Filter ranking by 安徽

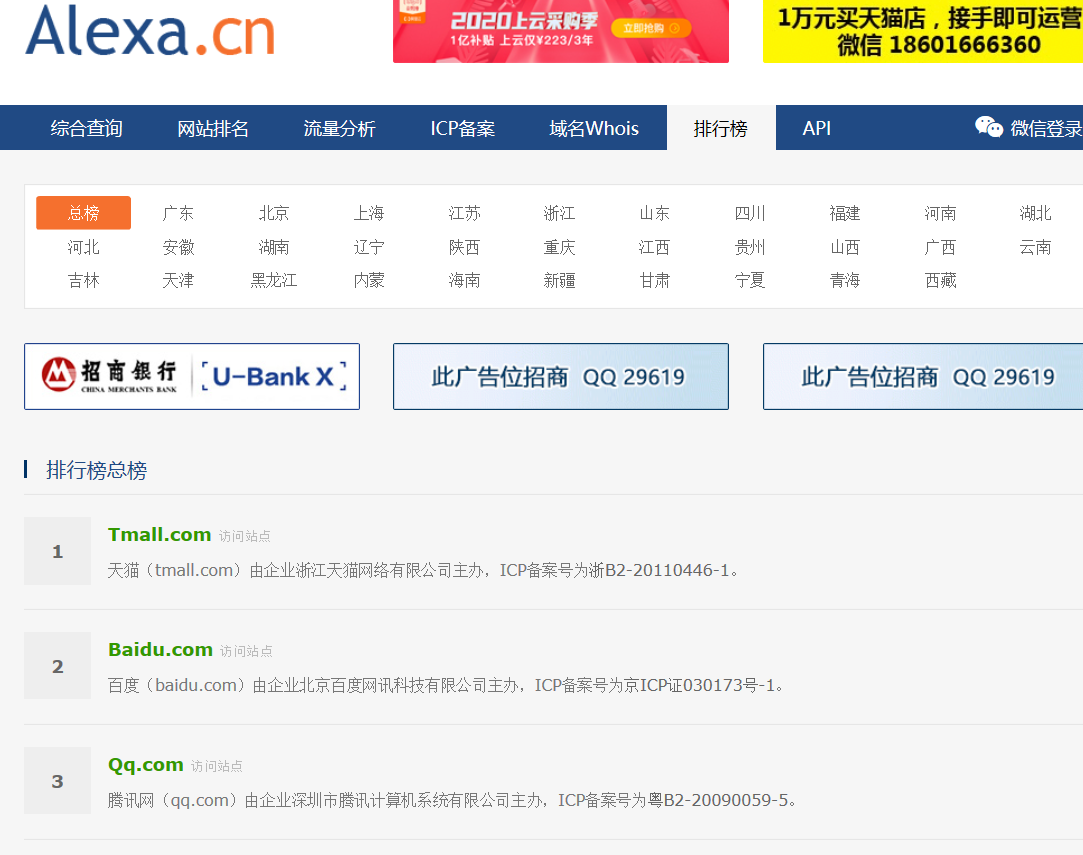178,247
